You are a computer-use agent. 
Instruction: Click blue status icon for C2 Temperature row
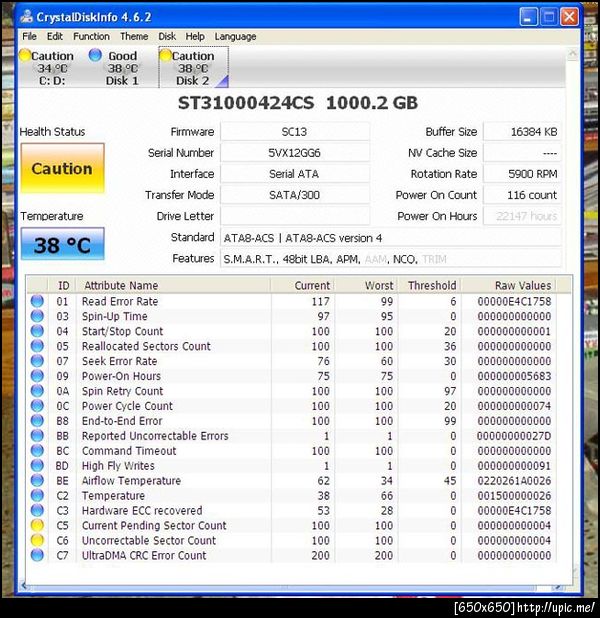pos(37,495)
